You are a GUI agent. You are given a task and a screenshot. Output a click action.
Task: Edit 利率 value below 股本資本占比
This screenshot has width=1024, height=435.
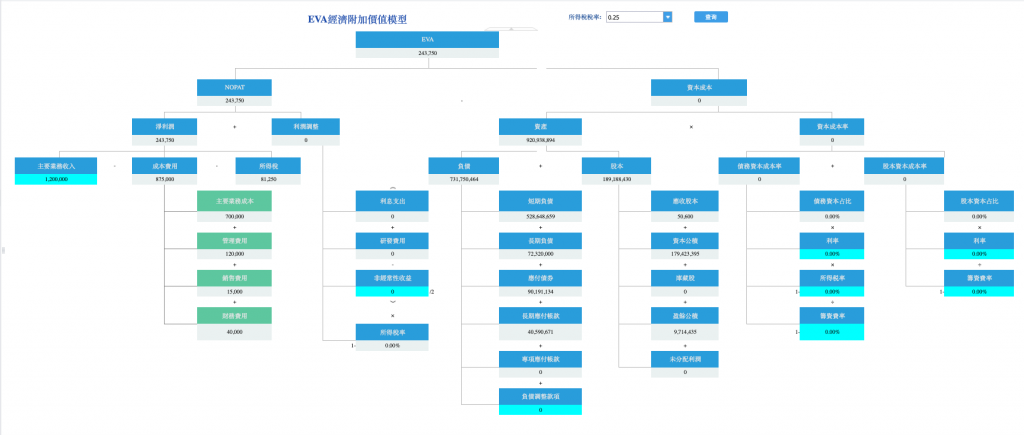[x=977, y=254]
